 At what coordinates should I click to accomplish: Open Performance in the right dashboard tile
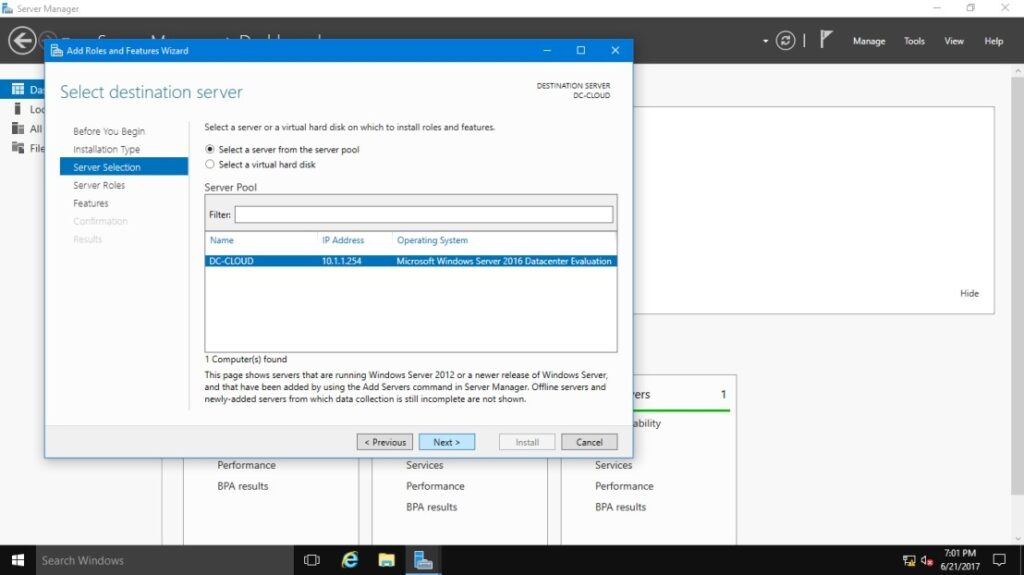click(x=624, y=486)
